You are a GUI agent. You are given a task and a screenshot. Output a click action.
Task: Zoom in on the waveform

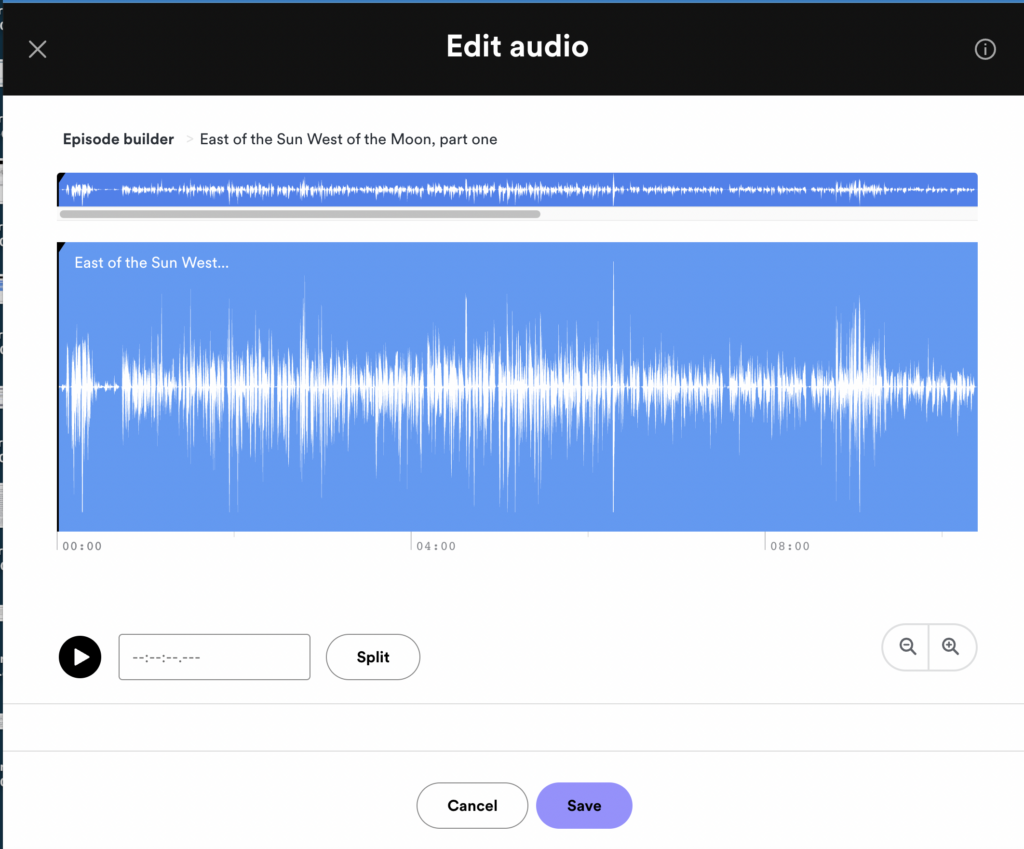coord(951,647)
